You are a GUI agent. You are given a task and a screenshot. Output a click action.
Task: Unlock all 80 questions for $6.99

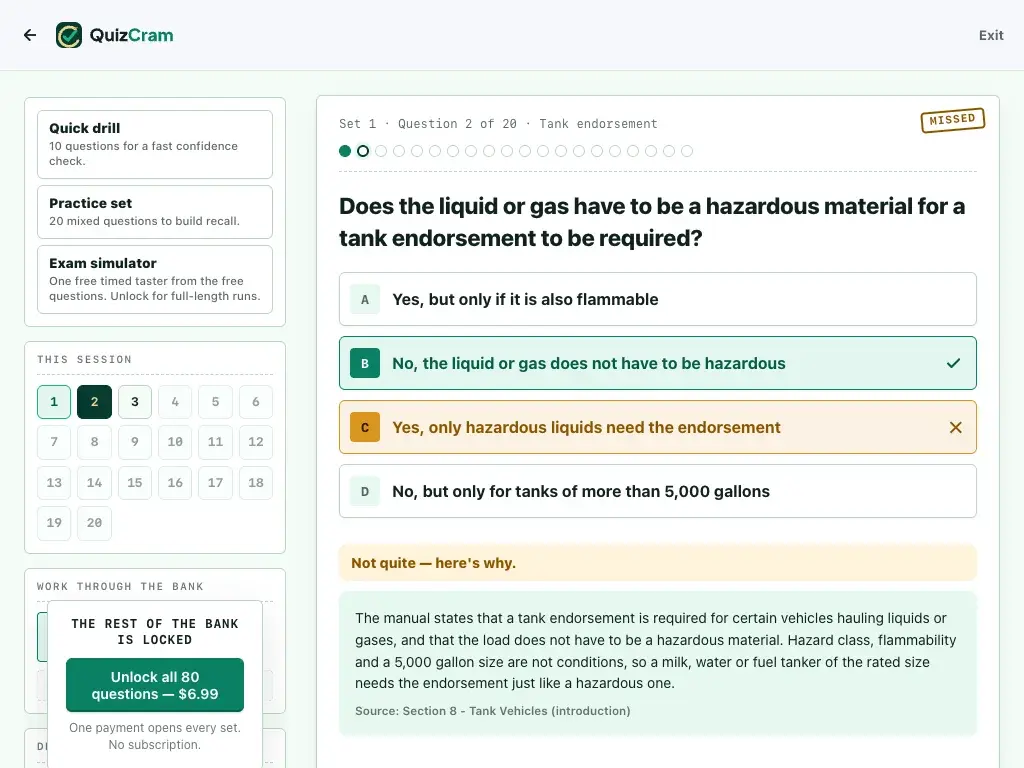[x=155, y=685]
